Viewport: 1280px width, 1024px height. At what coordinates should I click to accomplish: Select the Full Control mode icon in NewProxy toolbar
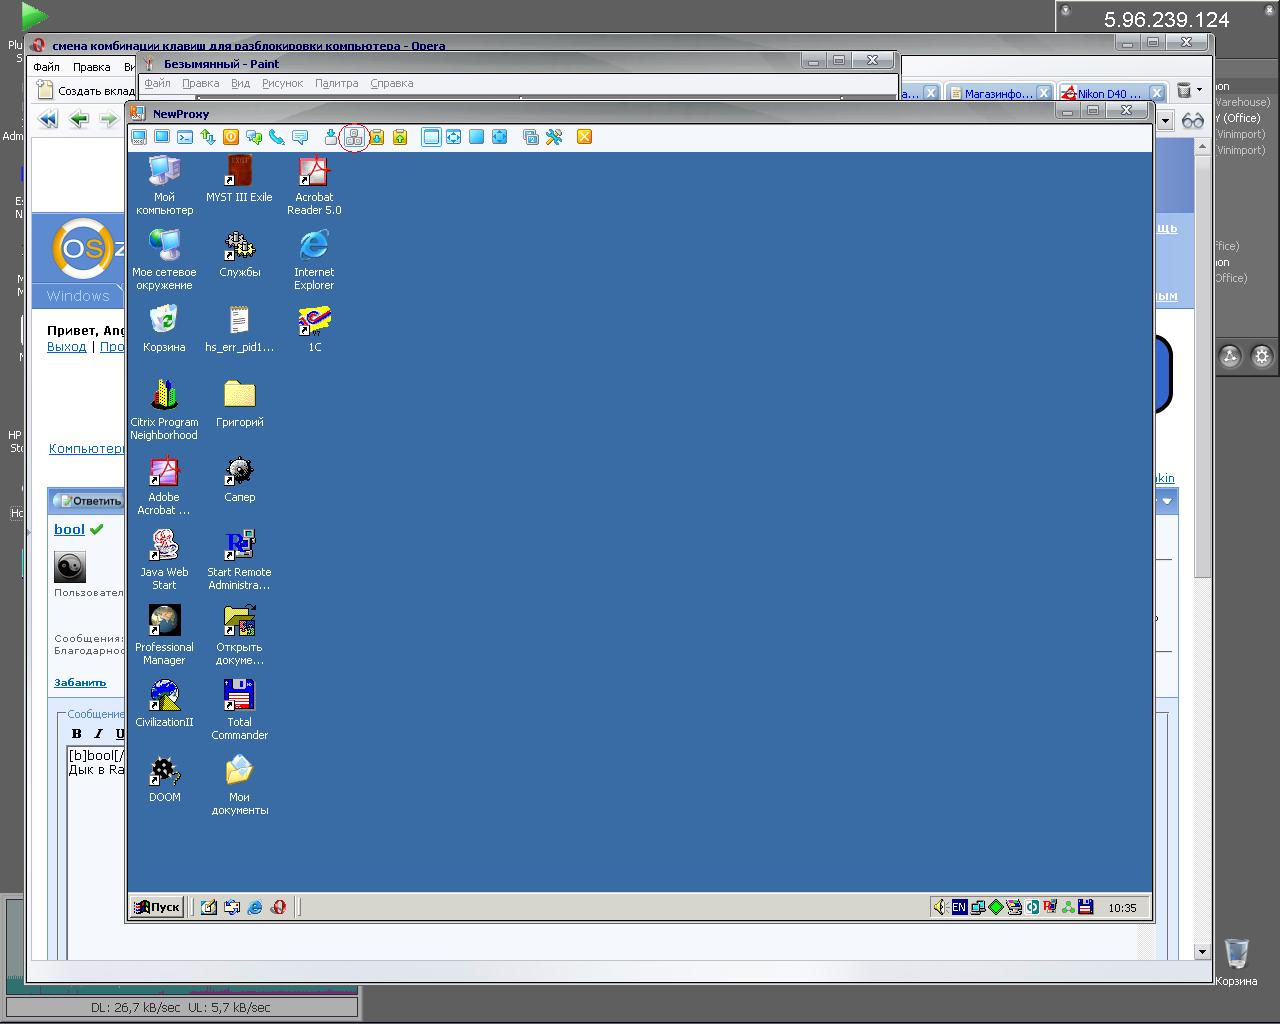pyautogui.click(x=139, y=137)
